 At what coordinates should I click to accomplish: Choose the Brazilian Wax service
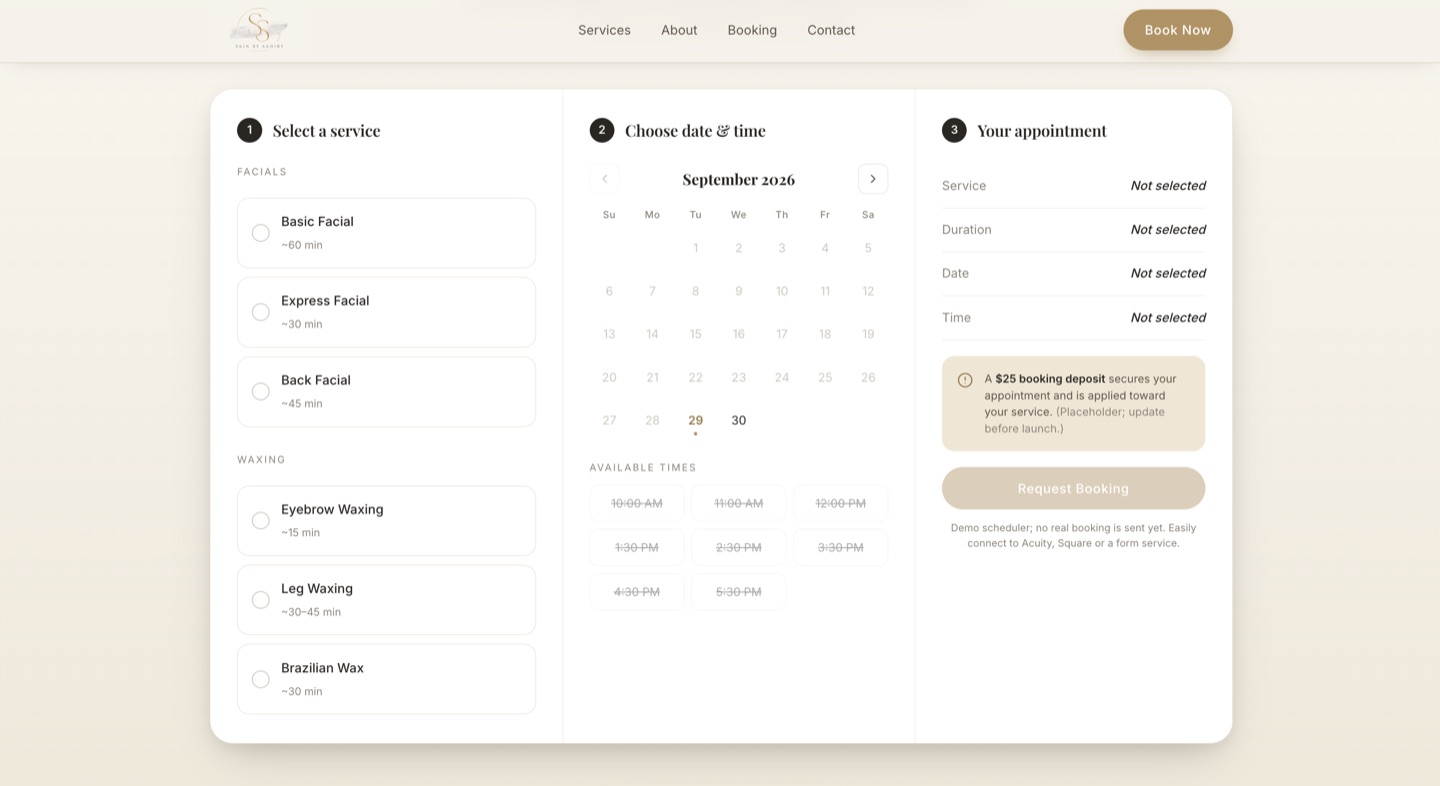point(386,679)
